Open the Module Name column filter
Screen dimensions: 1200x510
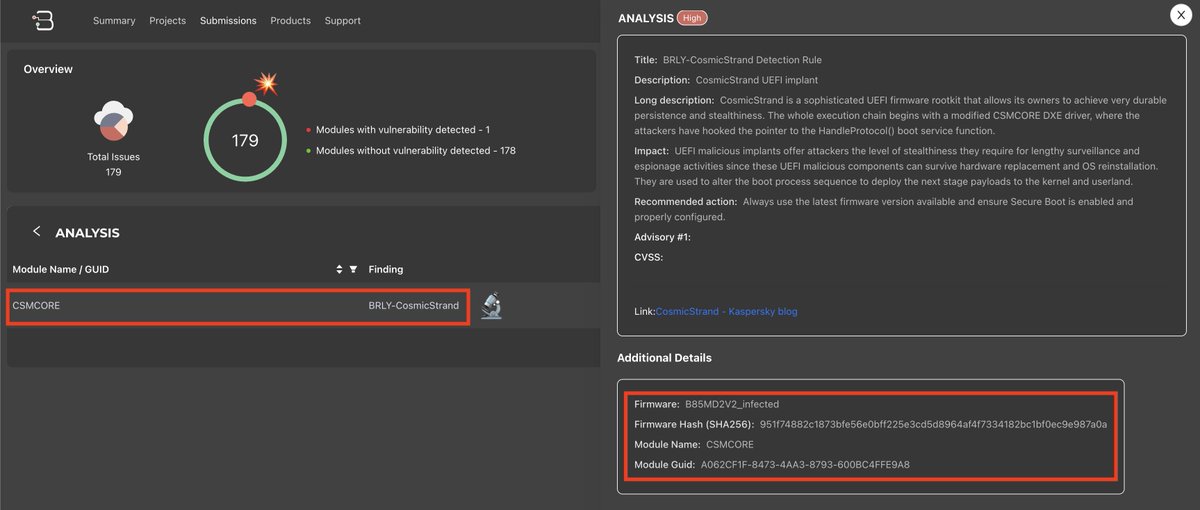point(353,269)
